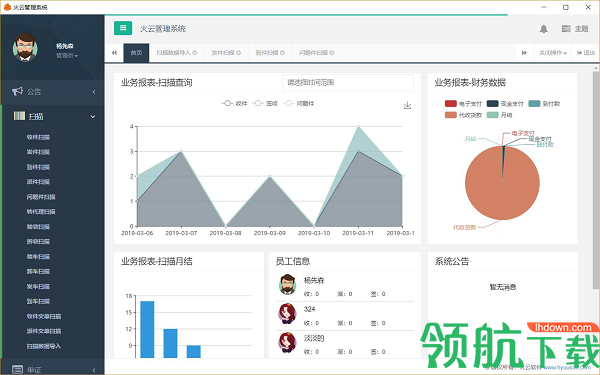The width and height of the screenshot is (600, 375).
Task: Click the time range input field
Action: point(348,82)
